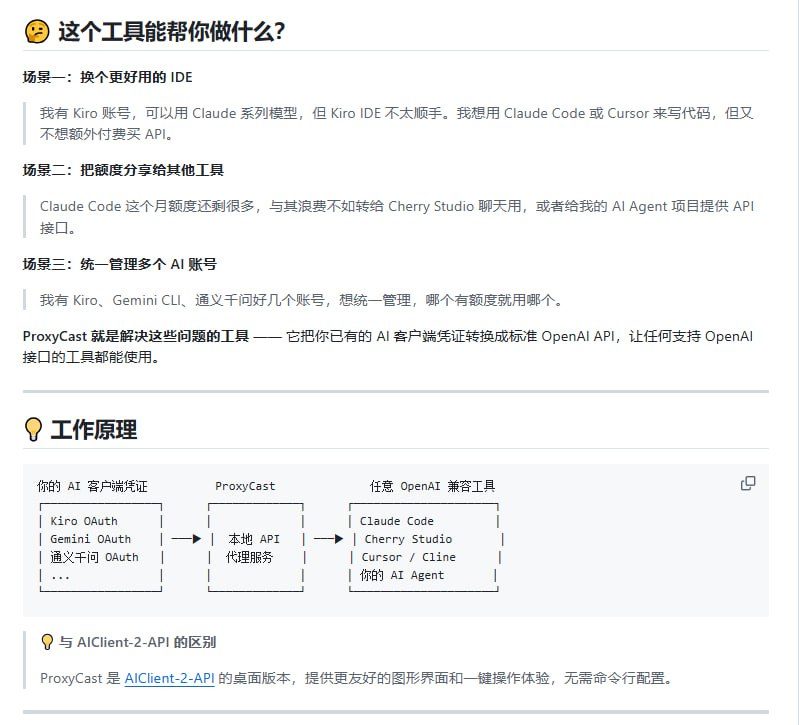Click 你的 AI Agent in diagram box

(x=402, y=575)
